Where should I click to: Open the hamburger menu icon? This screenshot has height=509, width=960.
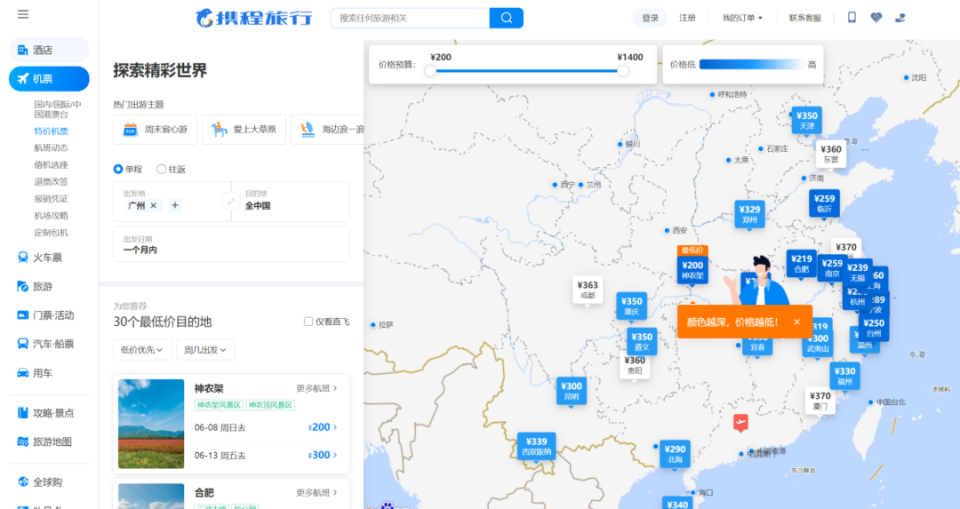click(x=23, y=14)
